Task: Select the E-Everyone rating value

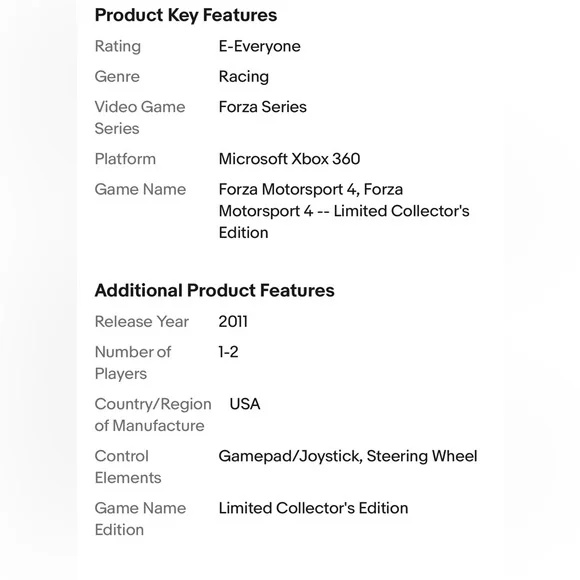Action: coord(259,47)
